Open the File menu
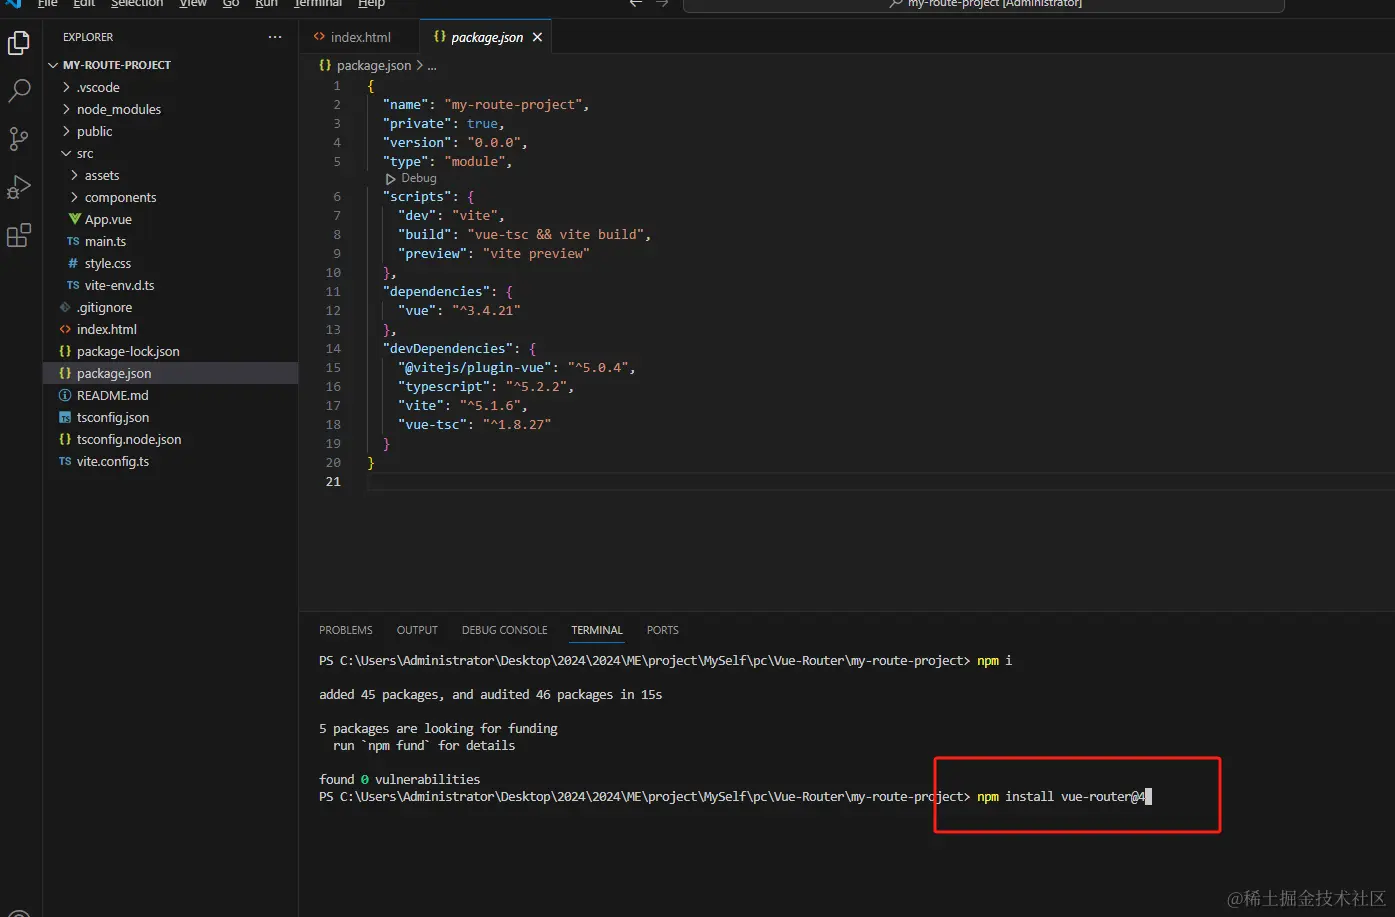The image size is (1395, 917). click(48, 3)
